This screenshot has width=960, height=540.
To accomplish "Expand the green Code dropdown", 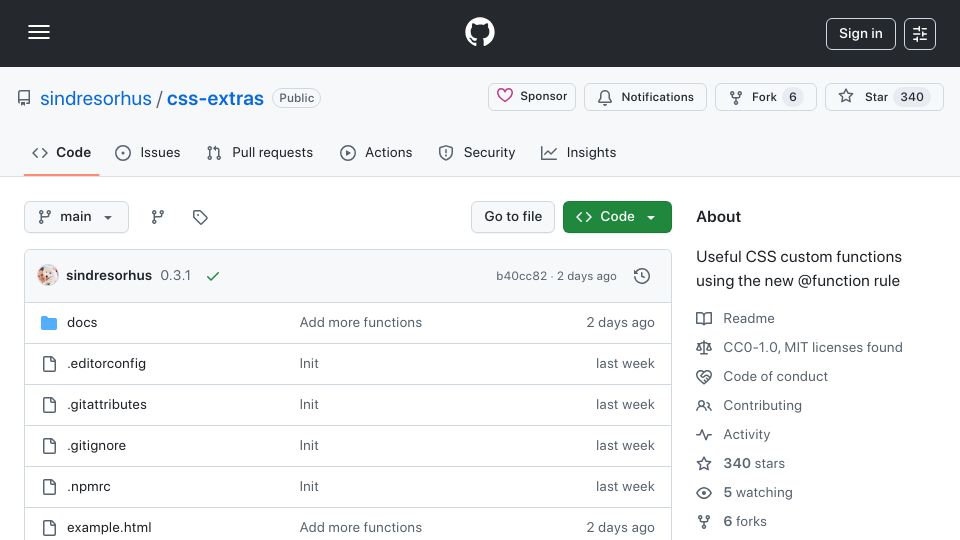I will pos(617,217).
